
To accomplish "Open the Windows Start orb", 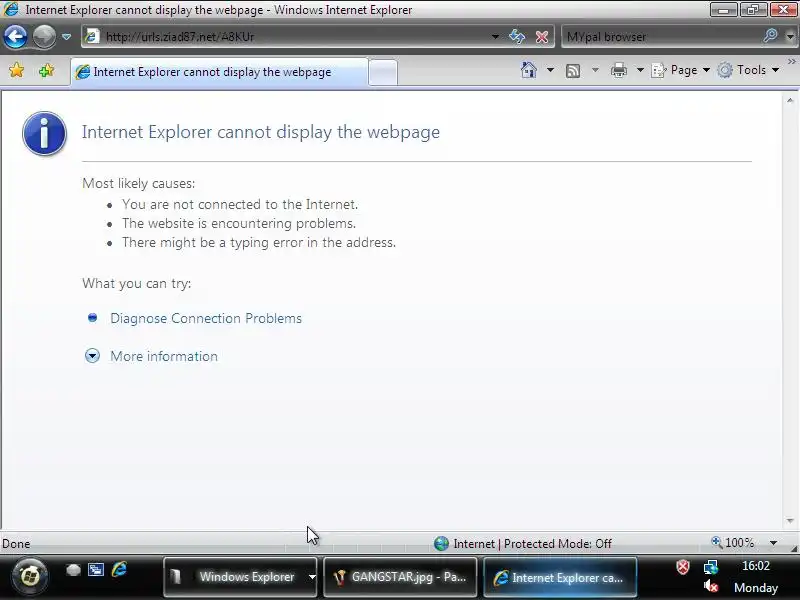I will 30,577.
